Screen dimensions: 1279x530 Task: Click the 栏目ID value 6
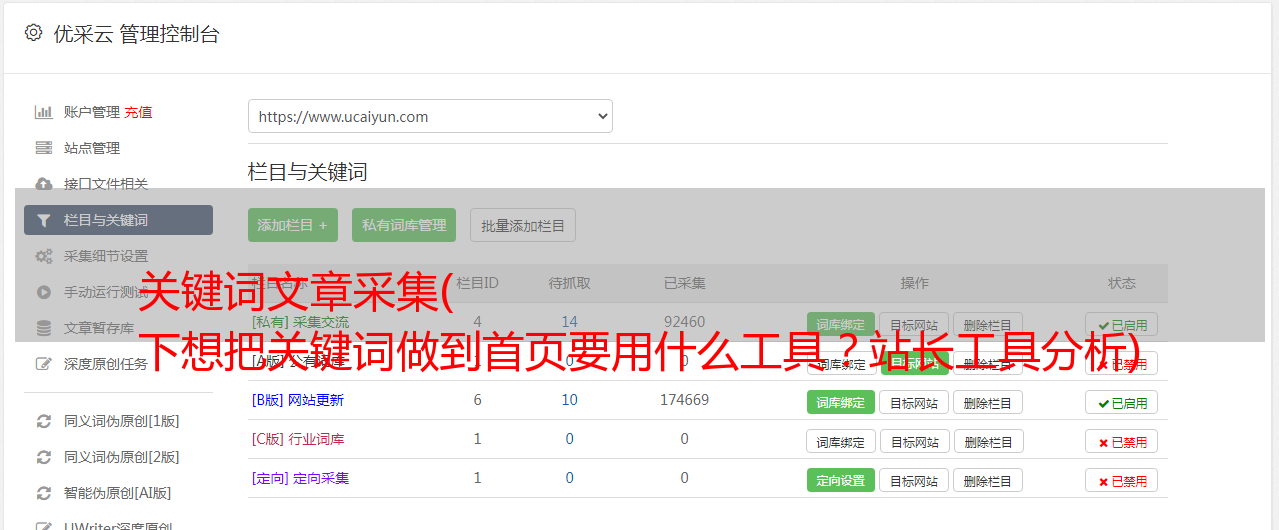pyautogui.click(x=477, y=400)
